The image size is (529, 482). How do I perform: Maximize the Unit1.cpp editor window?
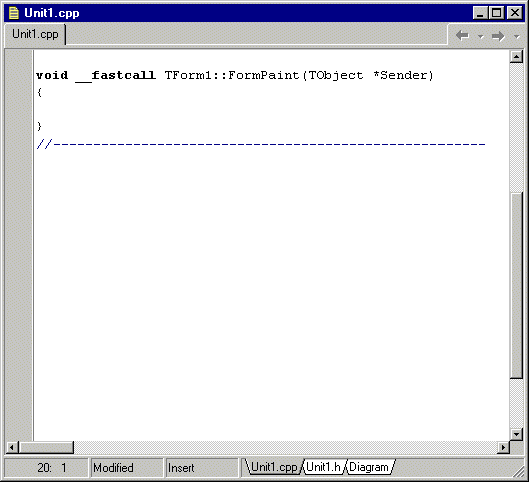point(497,13)
